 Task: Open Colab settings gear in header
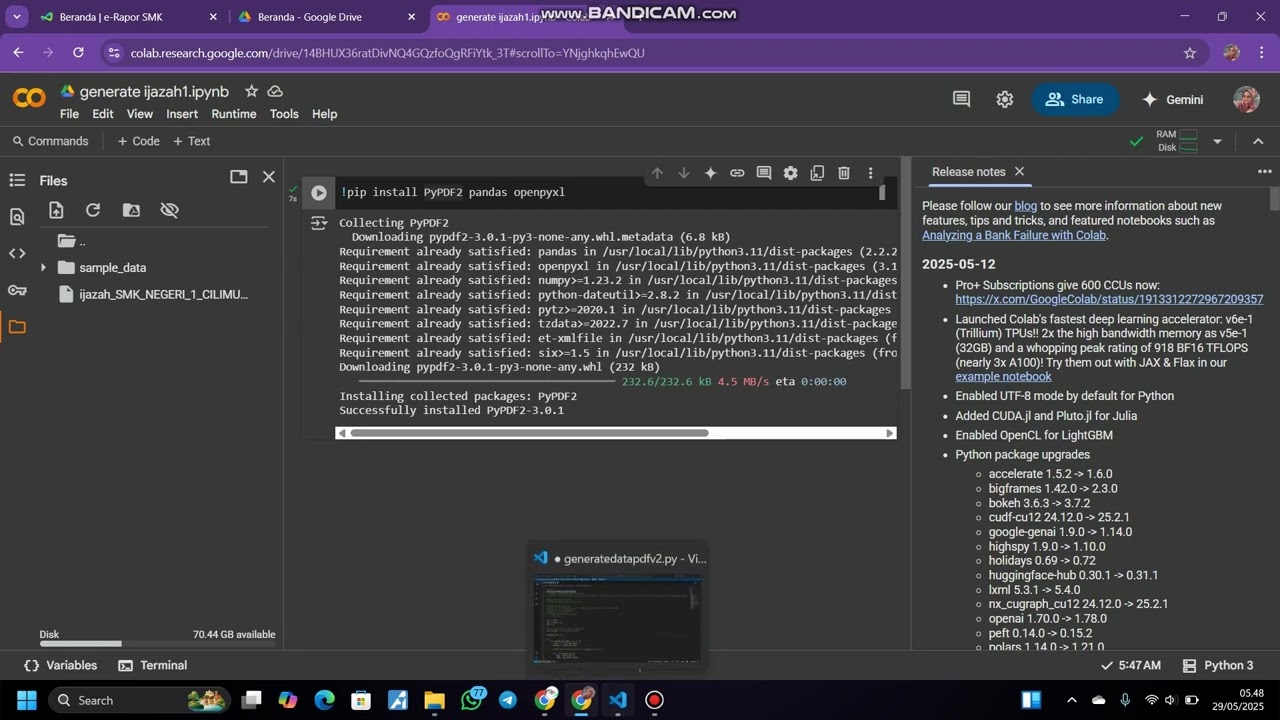click(1005, 99)
